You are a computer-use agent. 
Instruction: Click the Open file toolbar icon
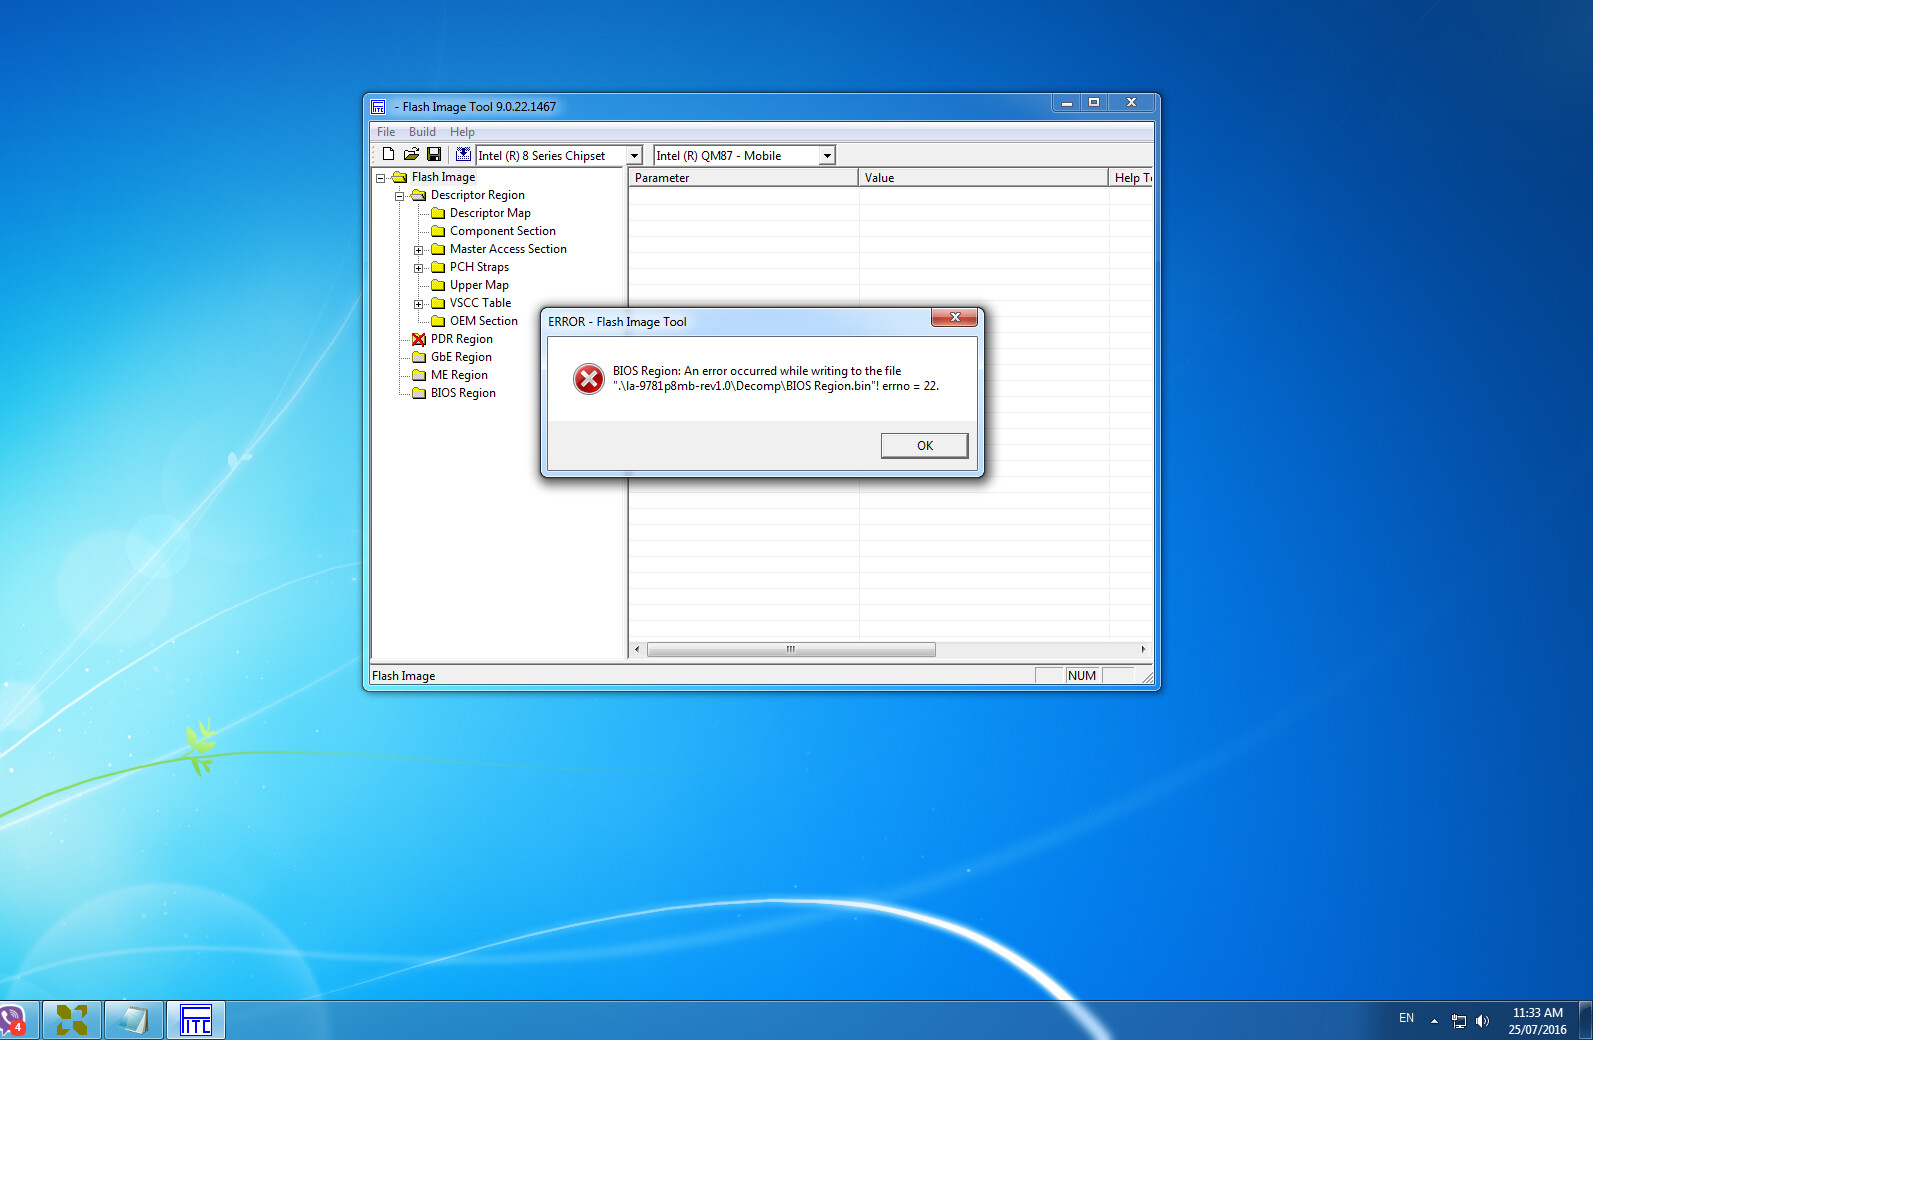[411, 155]
